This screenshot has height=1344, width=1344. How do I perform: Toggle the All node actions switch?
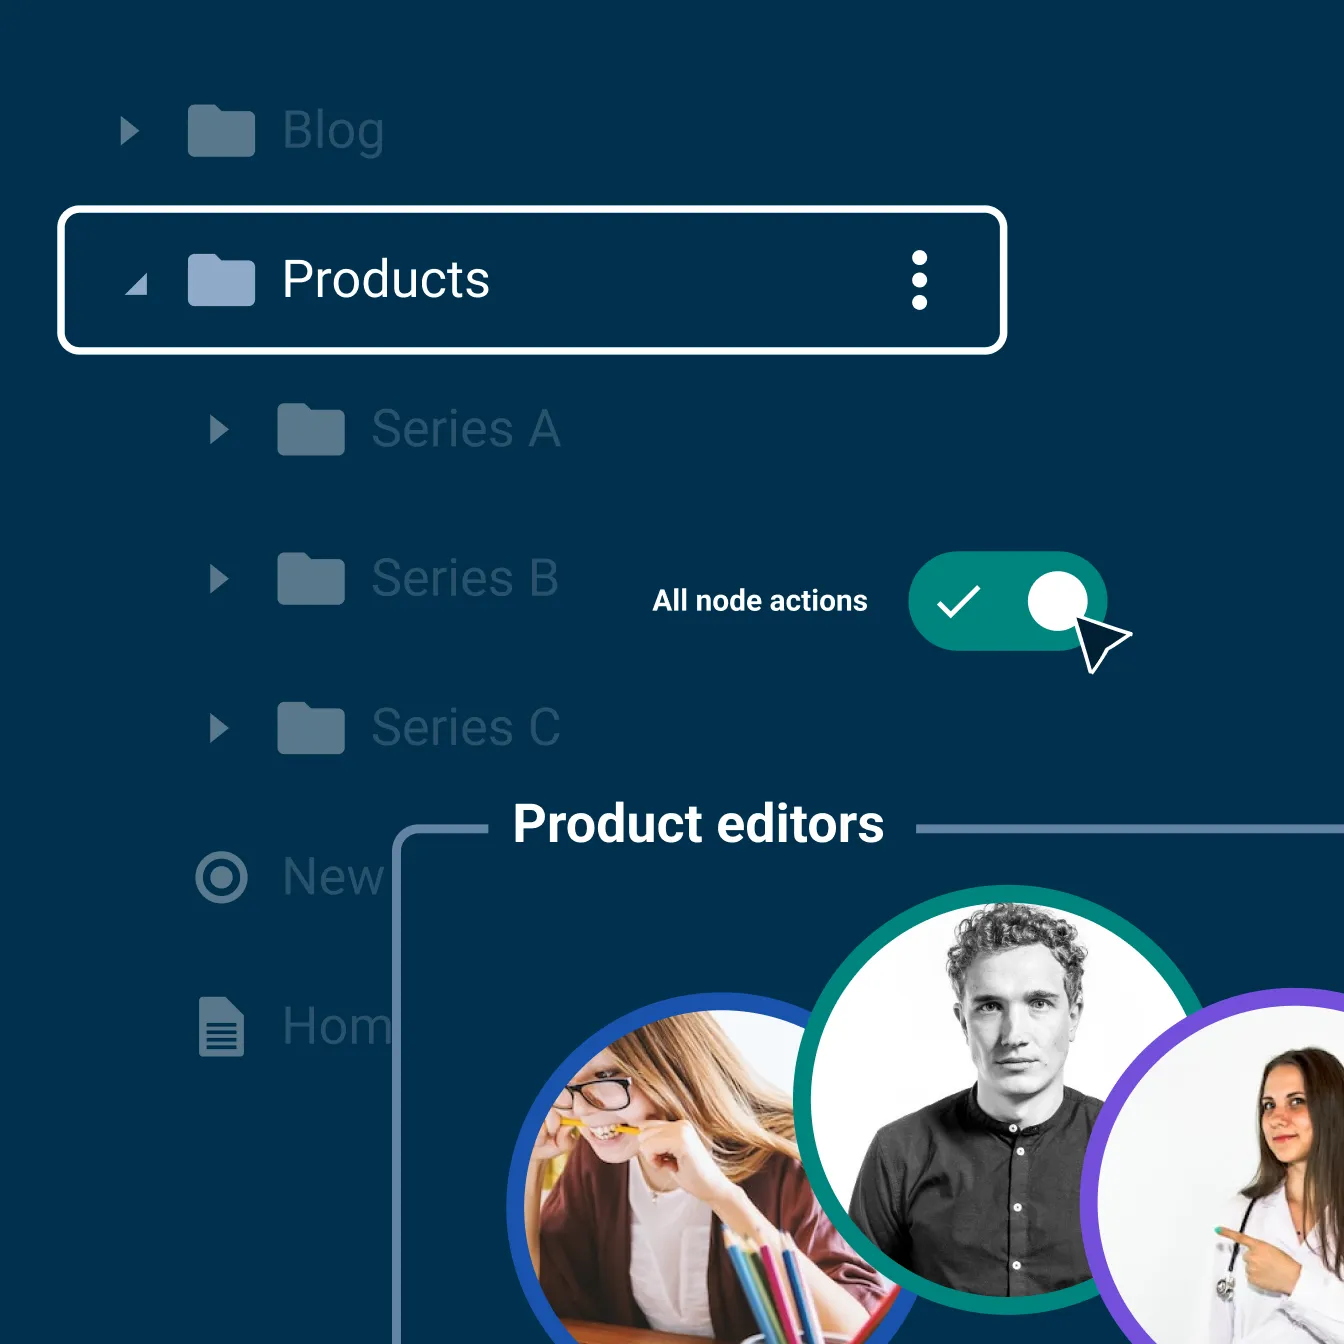pyautogui.click(x=1008, y=601)
